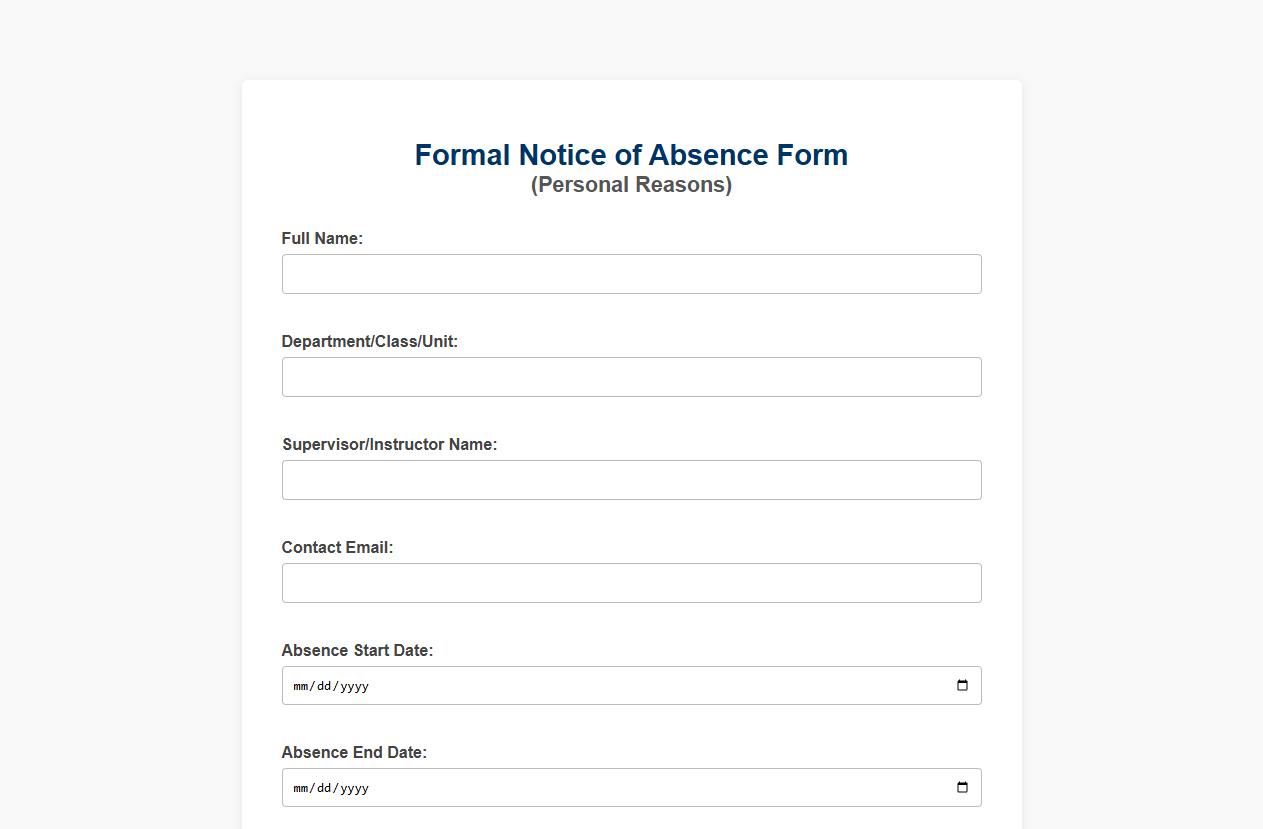This screenshot has width=1263, height=829.
Task: Click the Department/Class/Unit input field
Action: pyautogui.click(x=631, y=377)
